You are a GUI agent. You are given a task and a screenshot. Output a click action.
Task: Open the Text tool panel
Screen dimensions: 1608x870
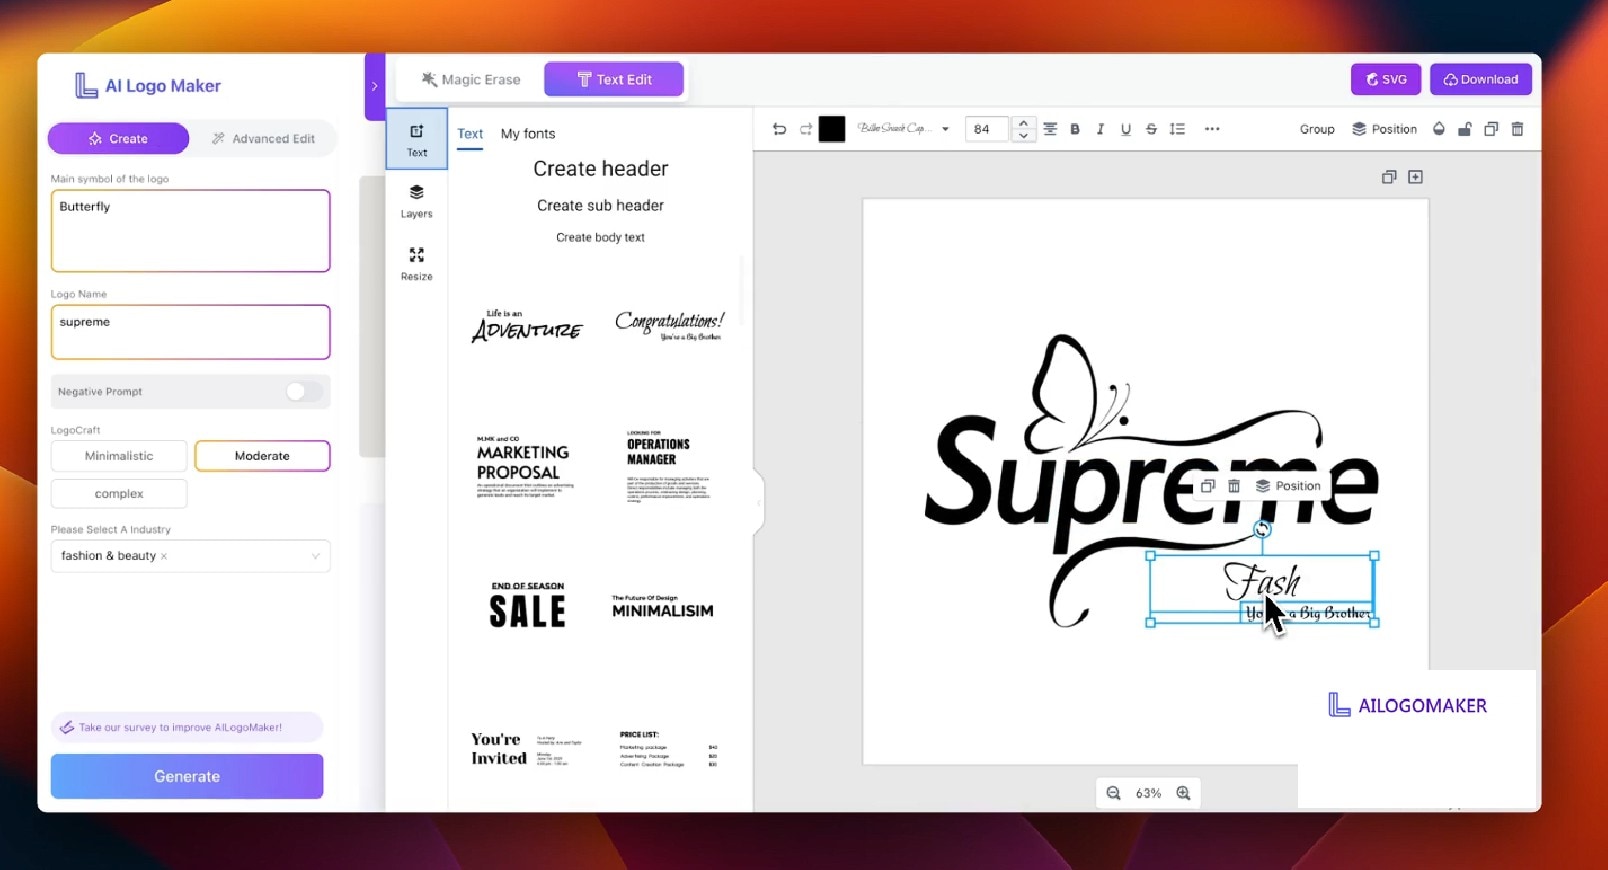(x=417, y=139)
